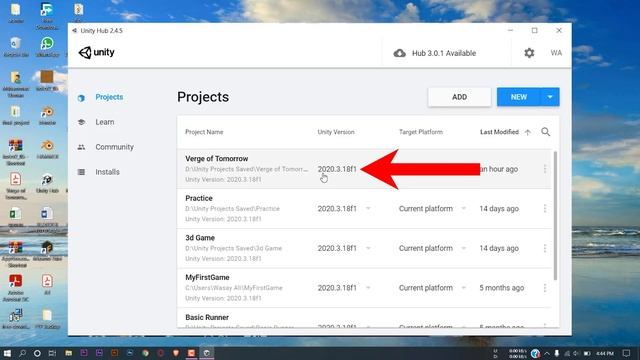The height and width of the screenshot is (360, 640).
Task: Open the Target Platform dropdown for 3d Game
Action: [463, 248]
